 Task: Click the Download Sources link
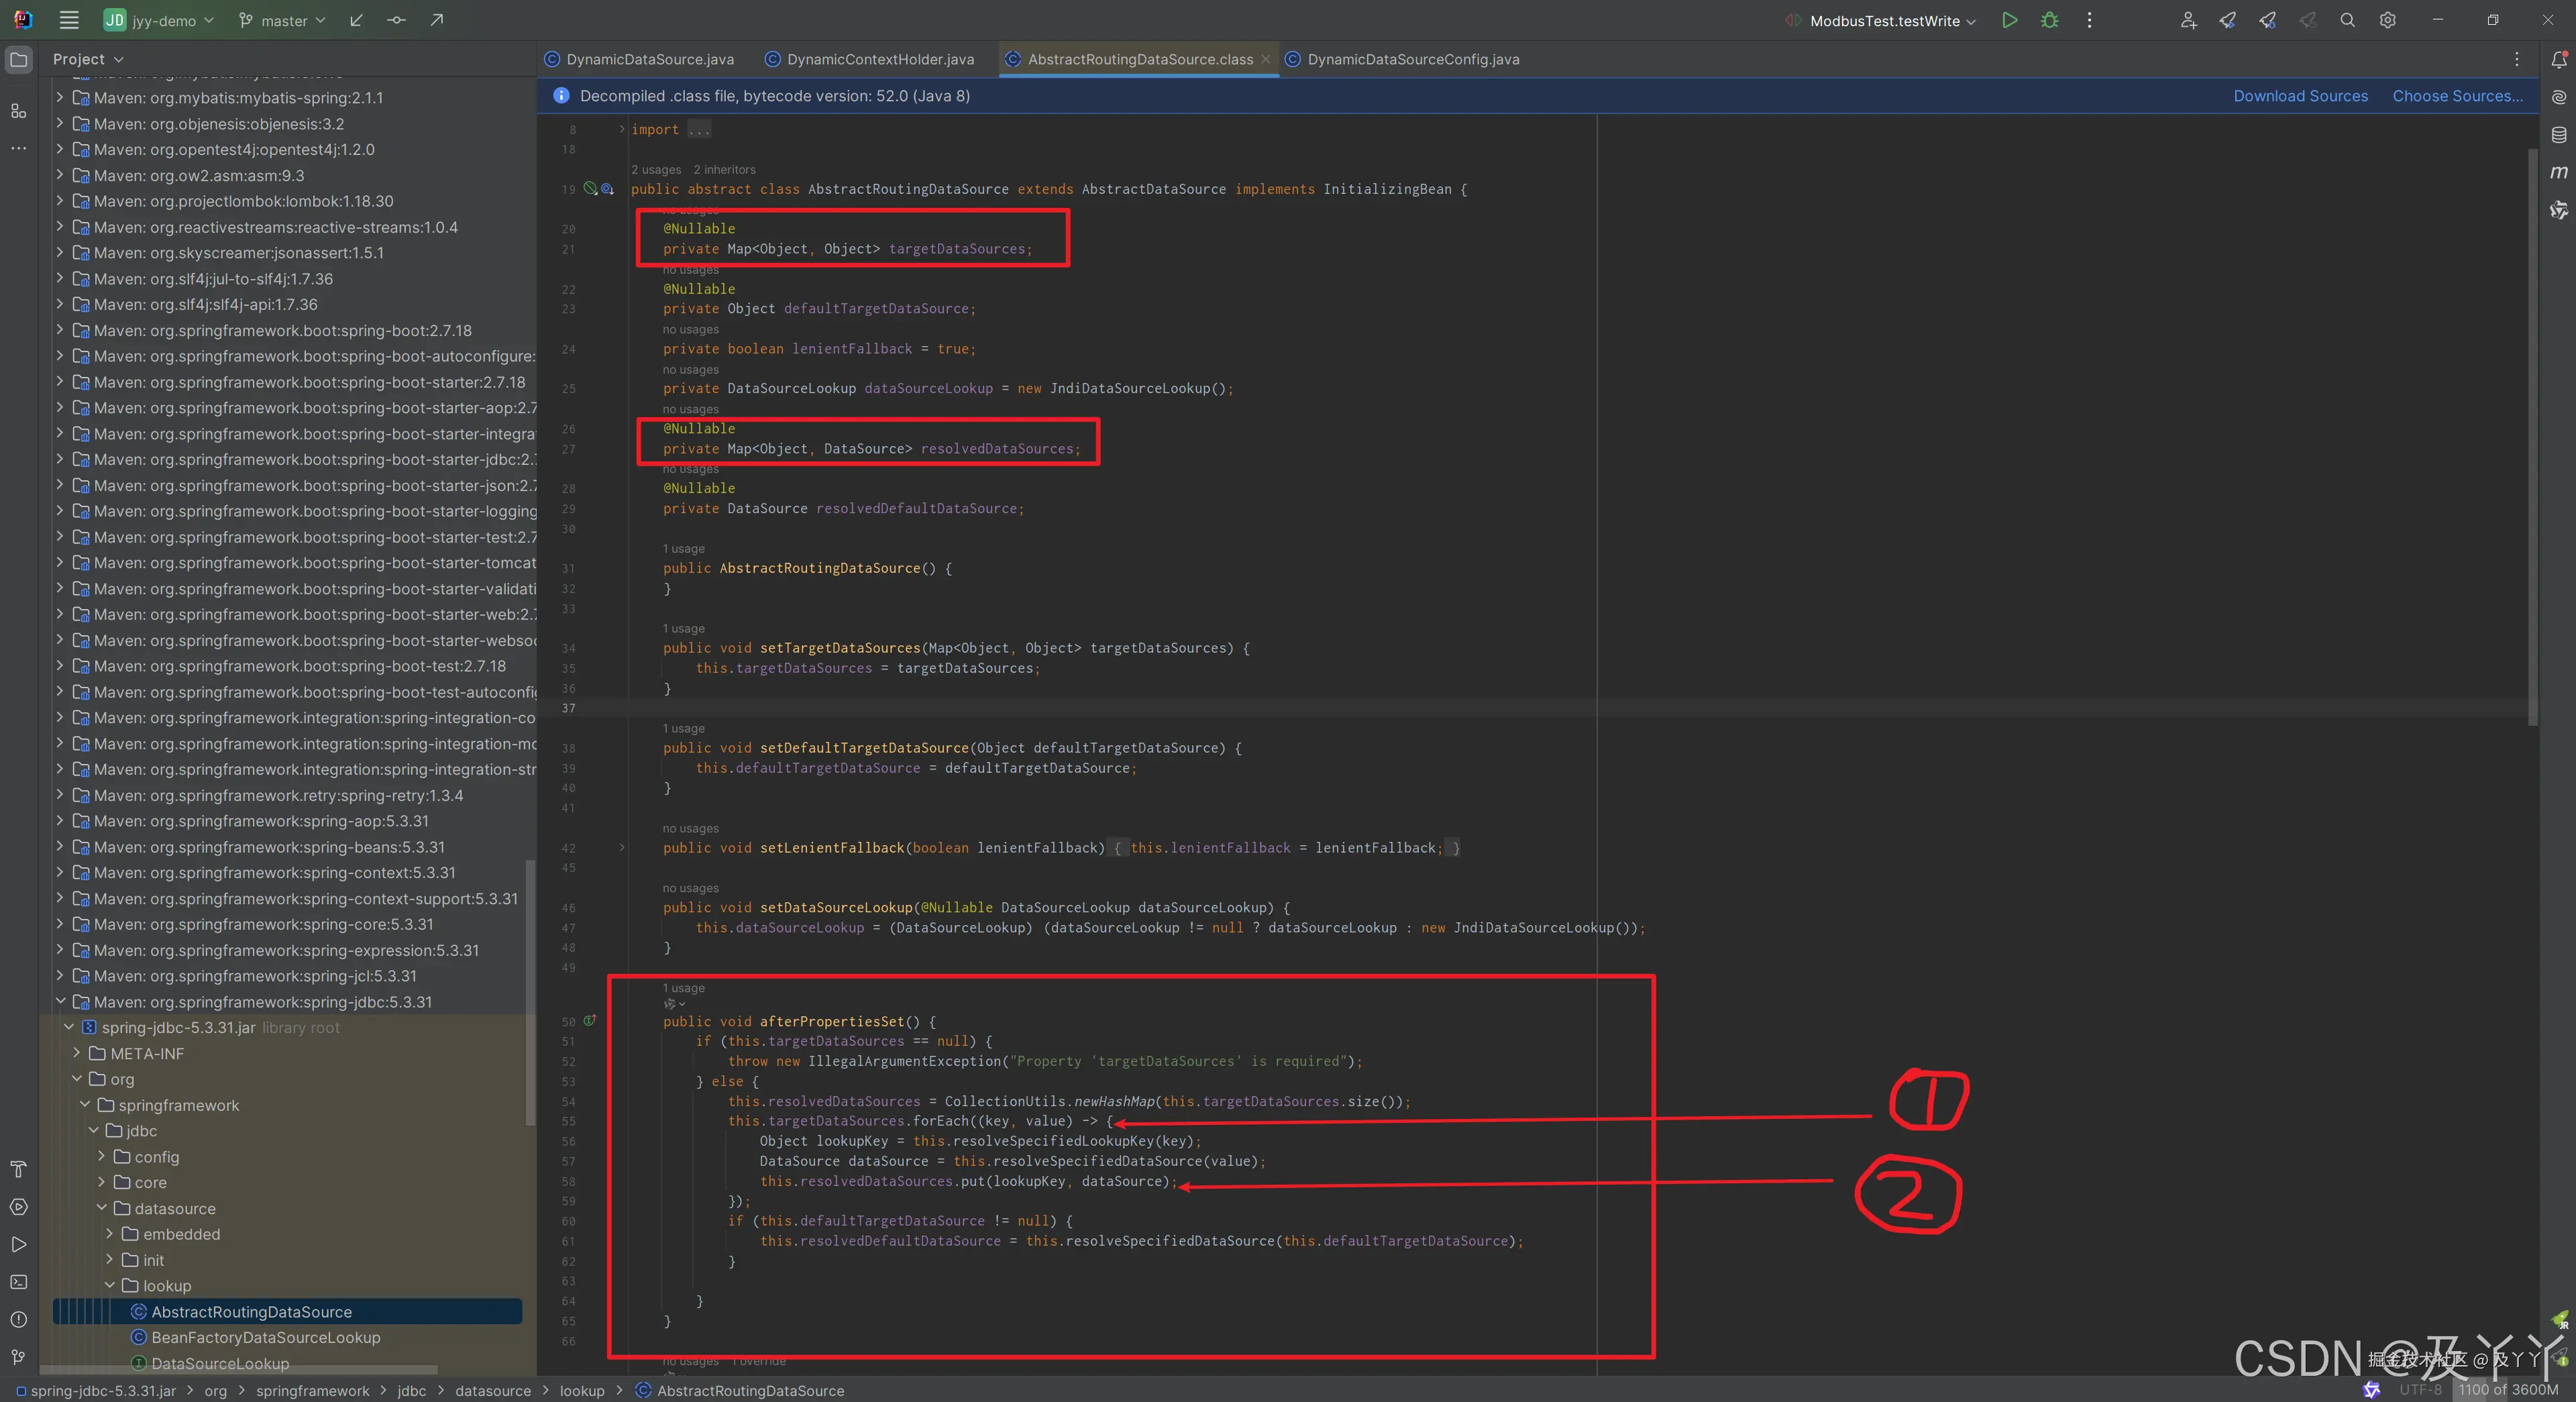click(x=2300, y=96)
